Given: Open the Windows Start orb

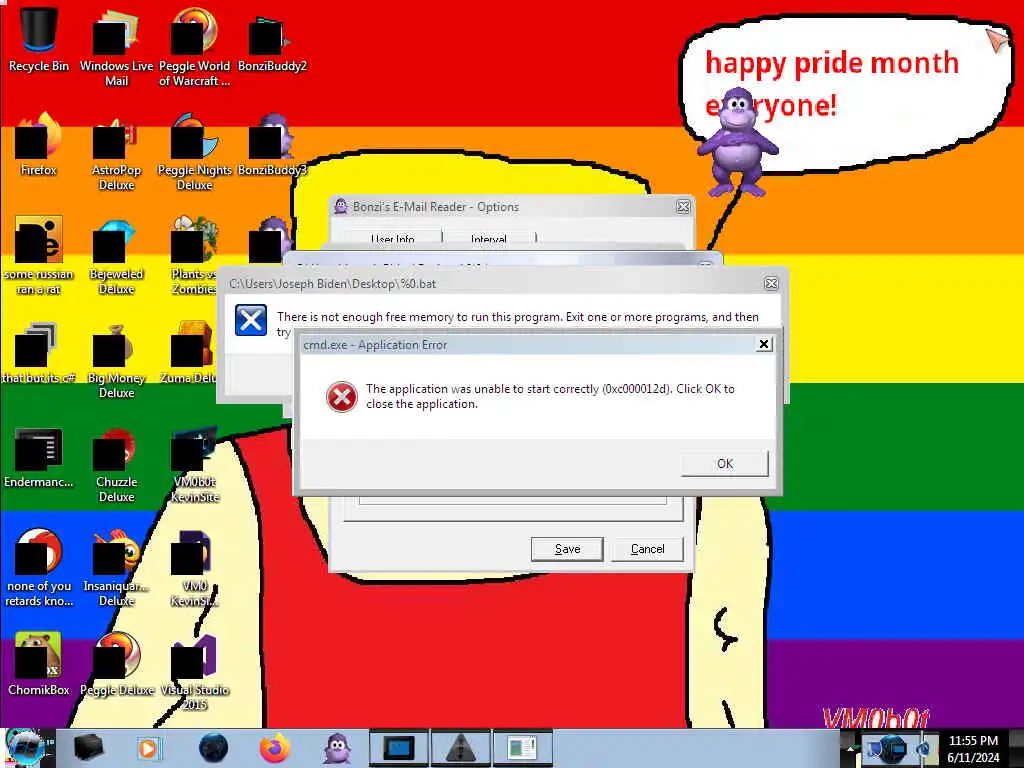Looking at the screenshot, I should [x=24, y=748].
